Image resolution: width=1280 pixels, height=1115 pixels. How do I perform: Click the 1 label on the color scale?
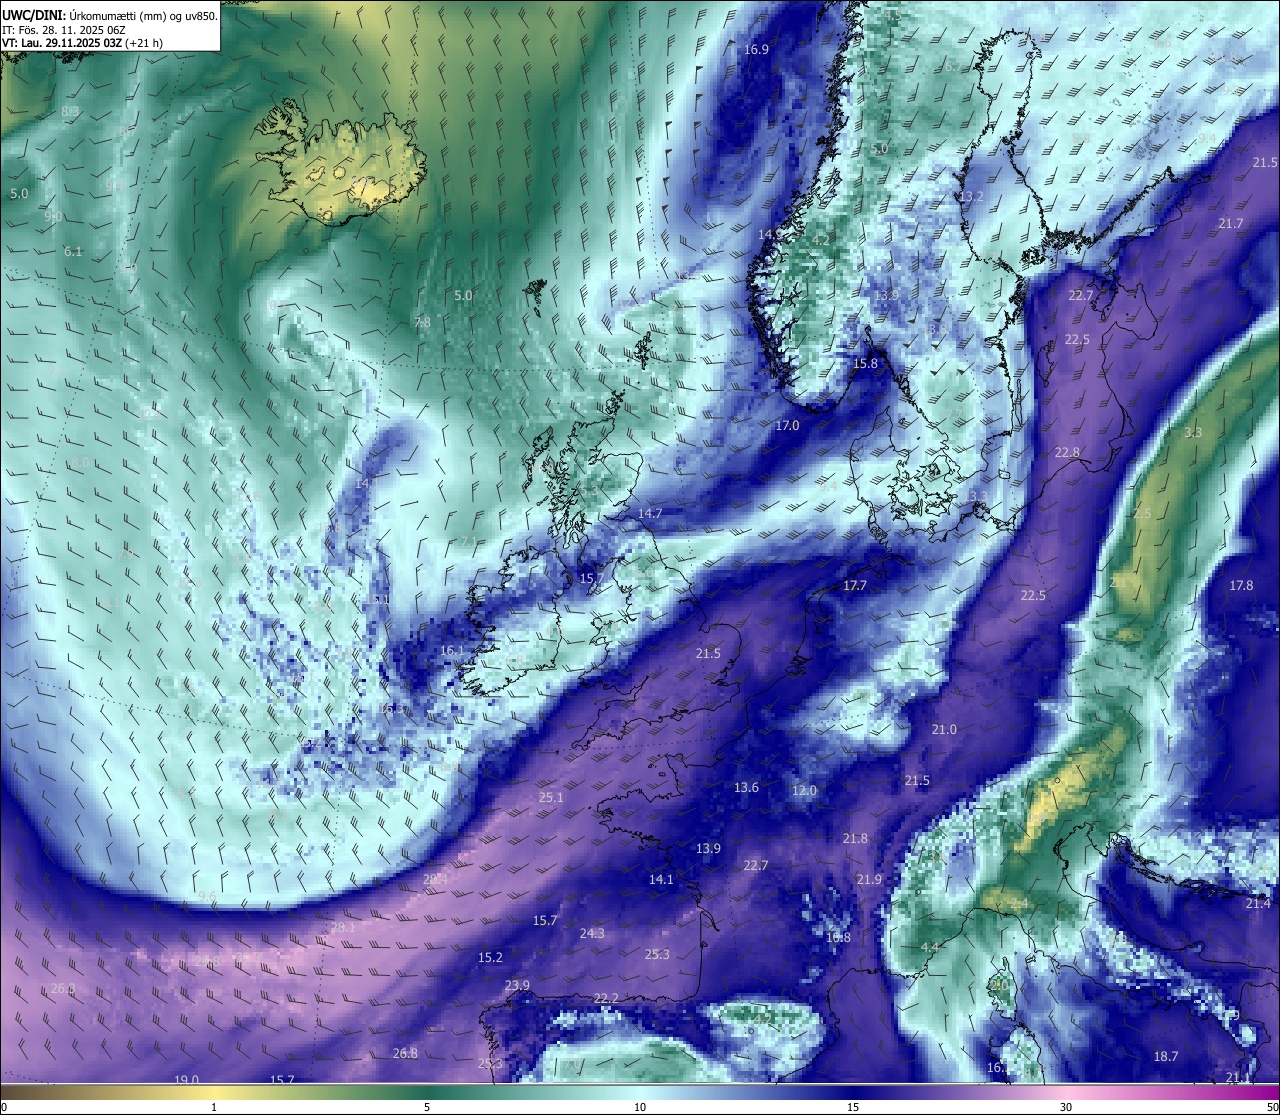[214, 1107]
